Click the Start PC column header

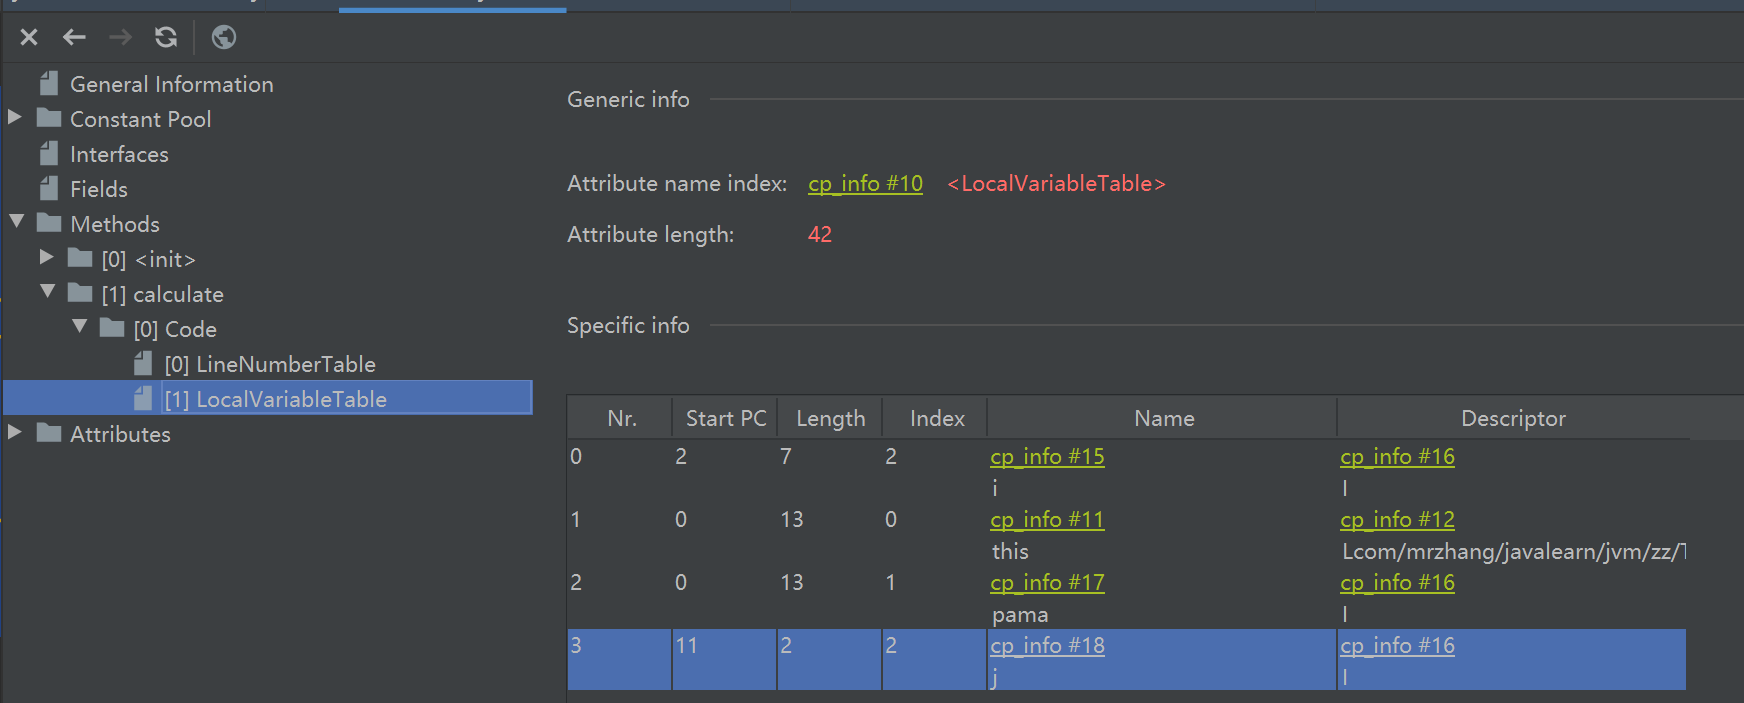(725, 418)
